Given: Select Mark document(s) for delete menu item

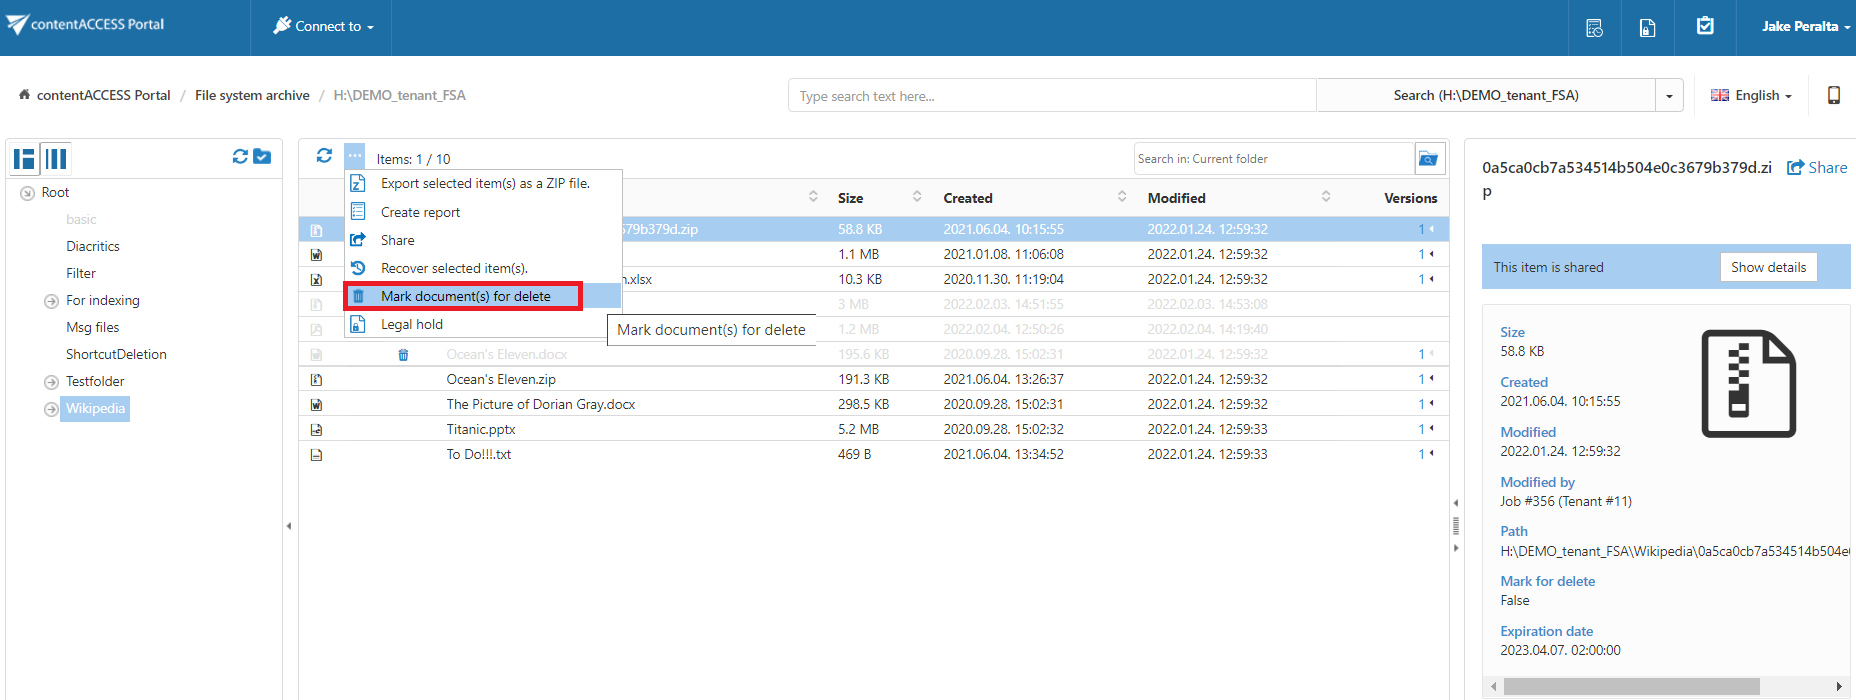Looking at the screenshot, I should coord(465,296).
